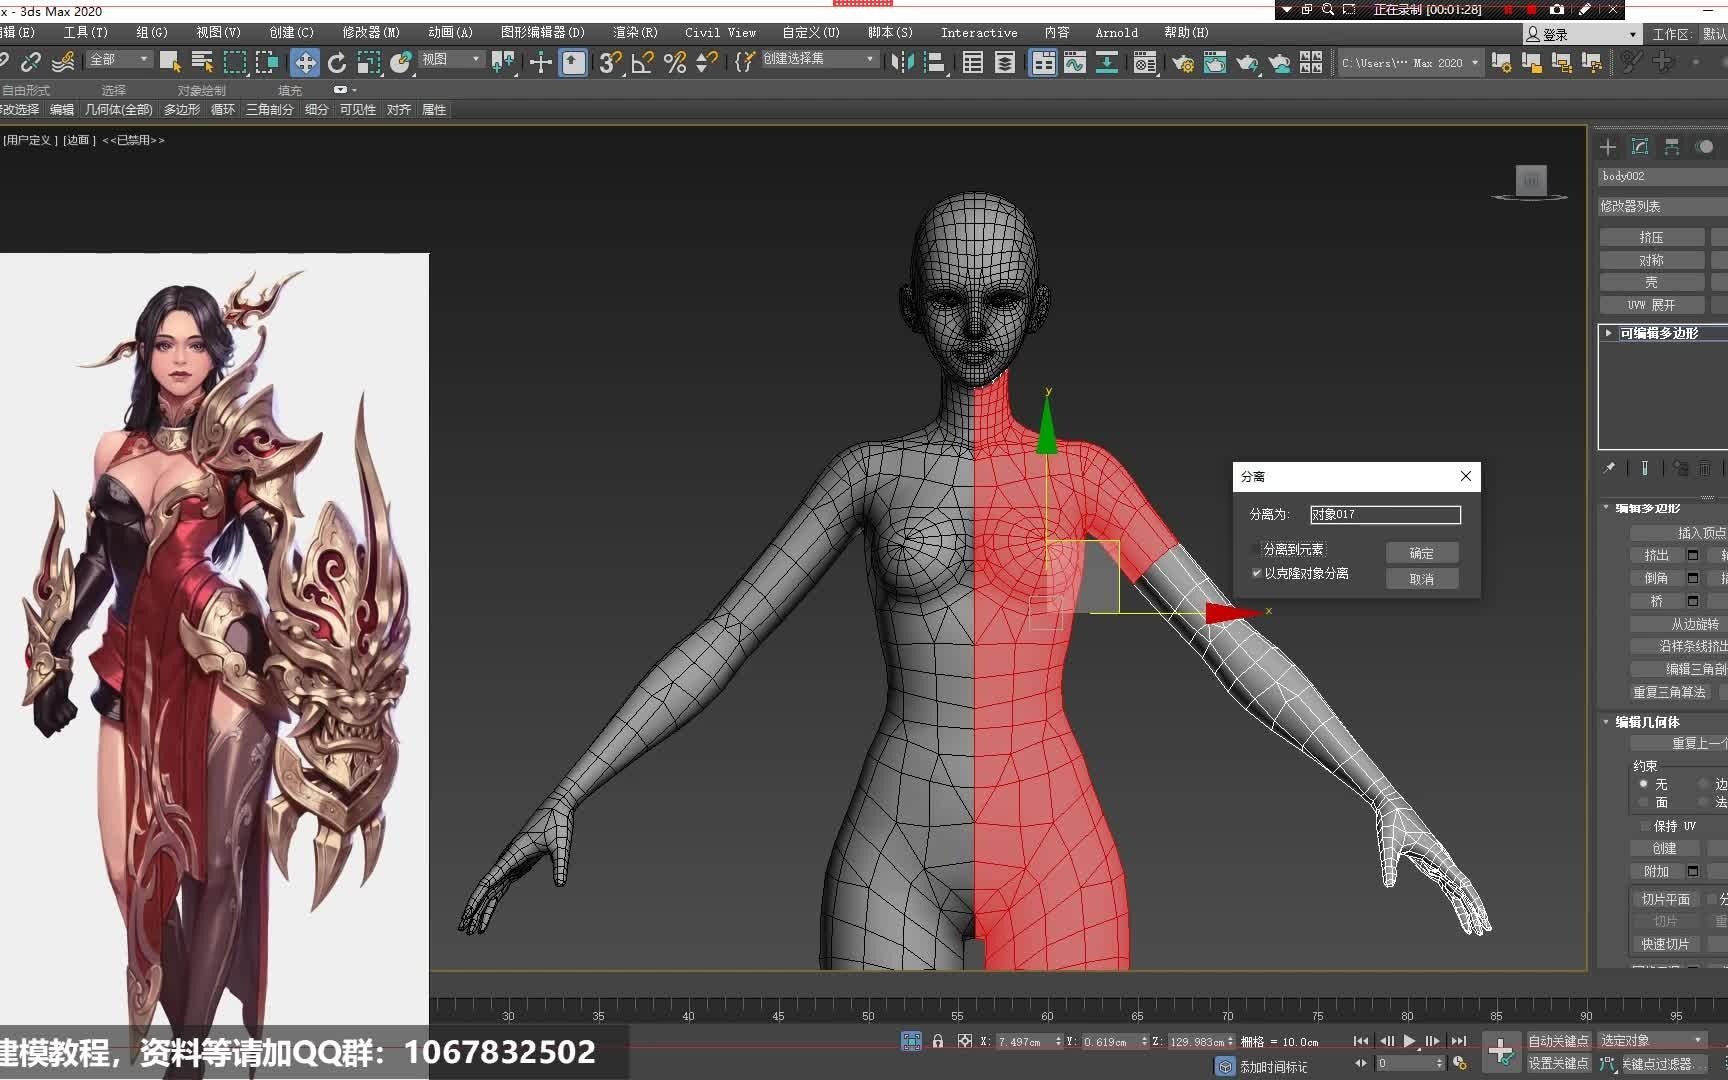The height and width of the screenshot is (1080, 1728).
Task: Open 创建选择集 named selection dropdown
Action: (819, 60)
